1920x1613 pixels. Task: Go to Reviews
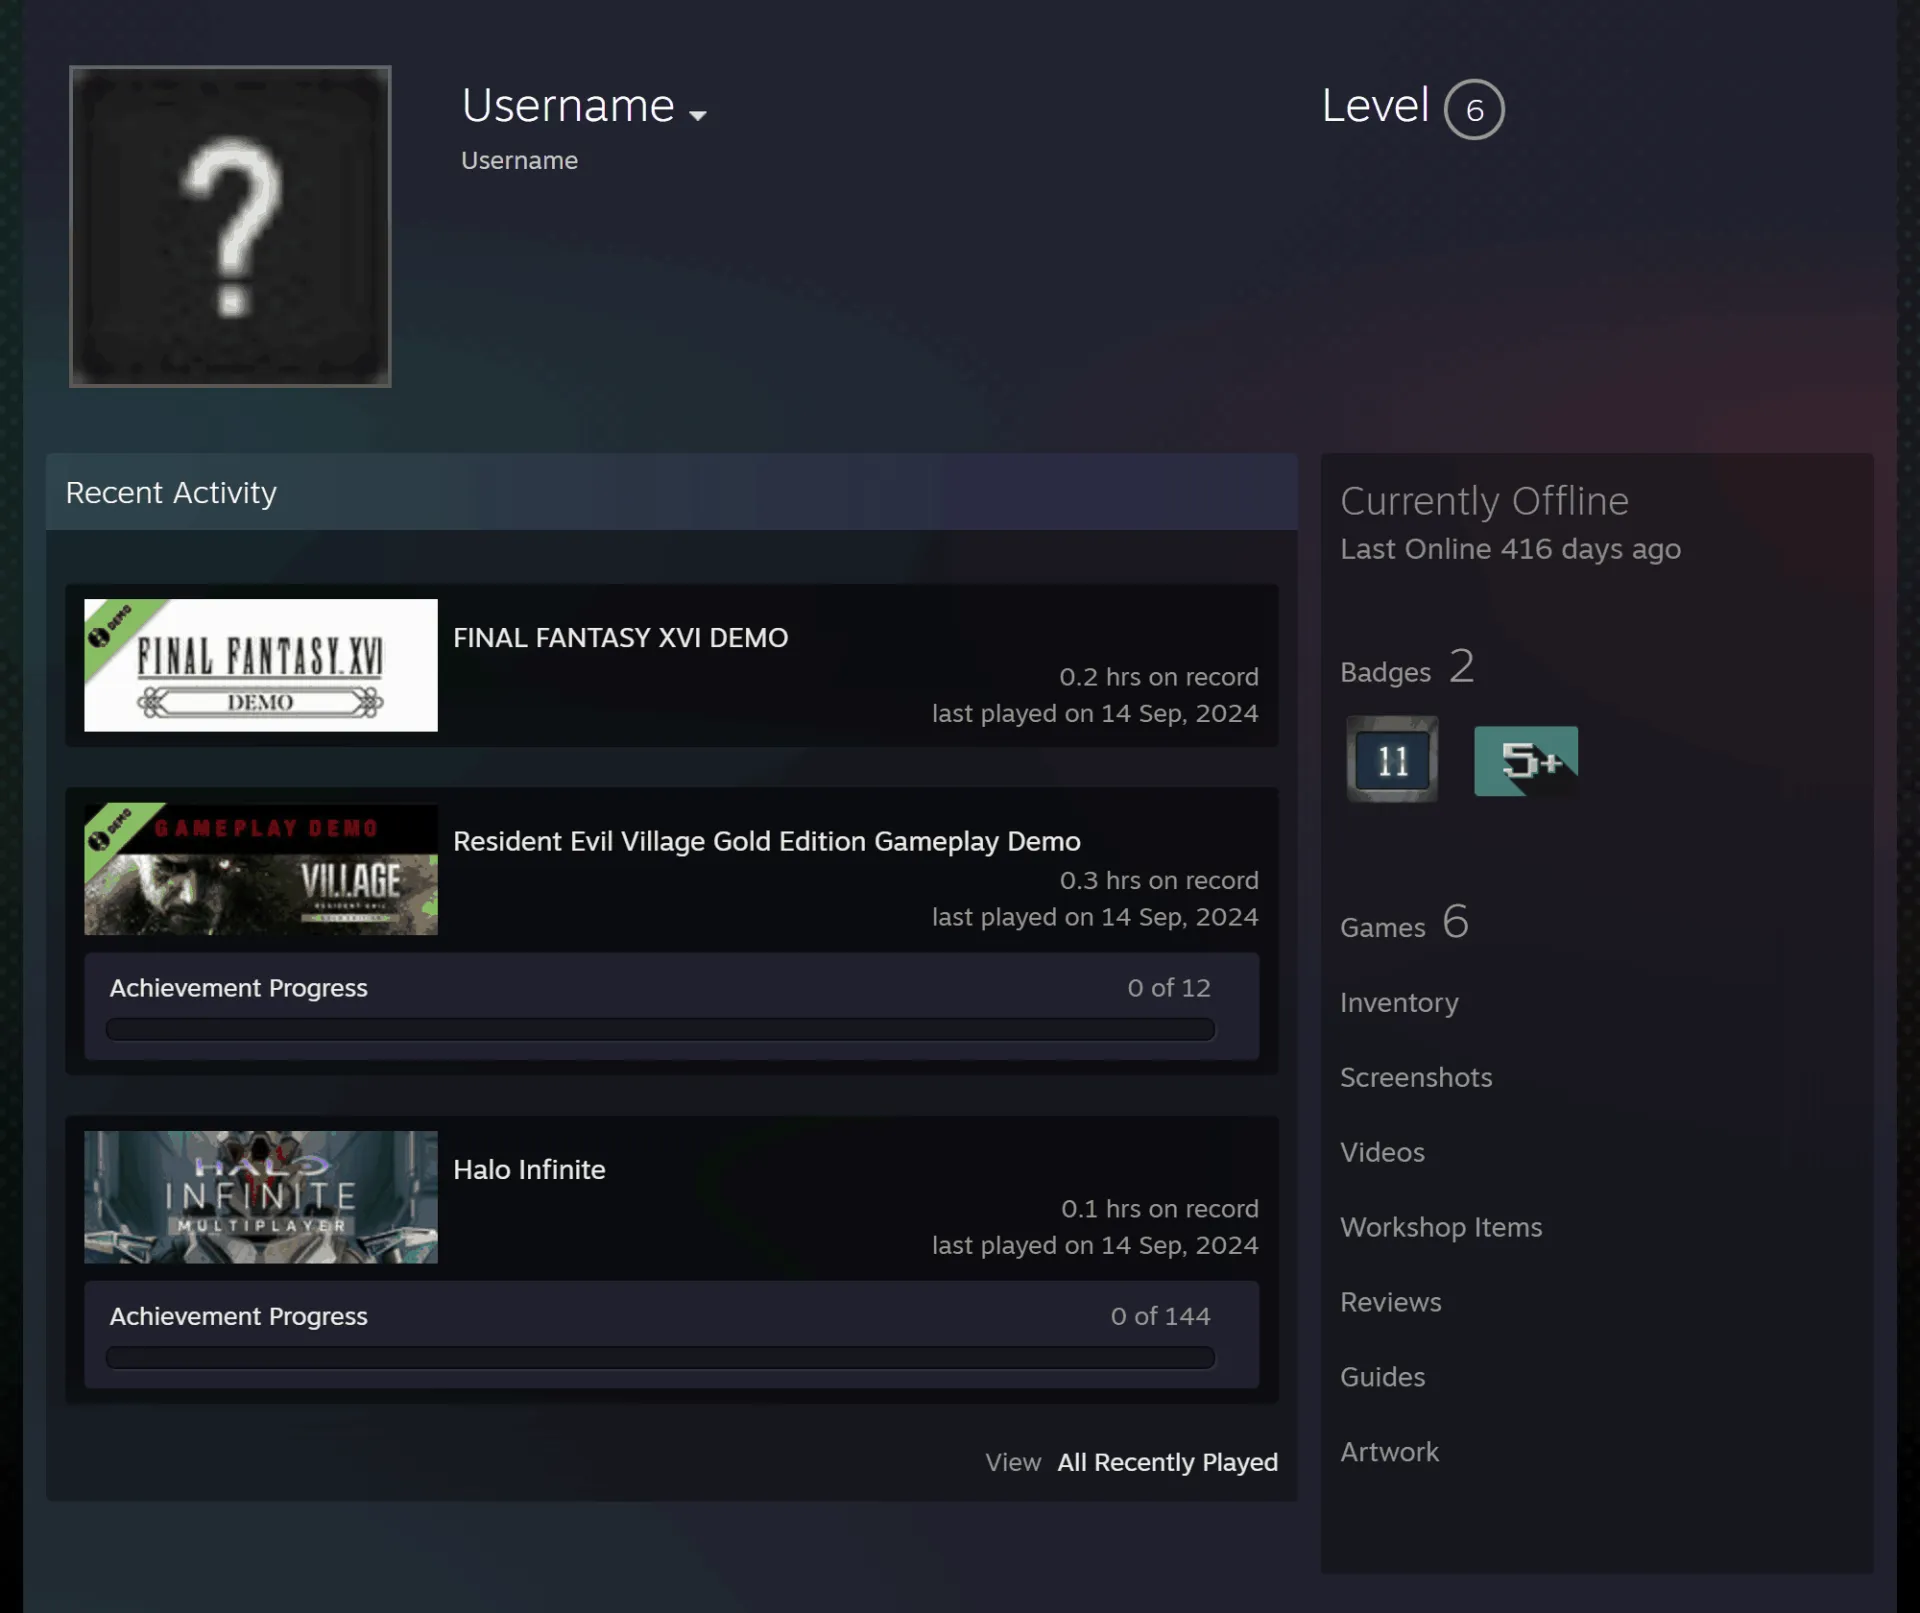1391,1303
